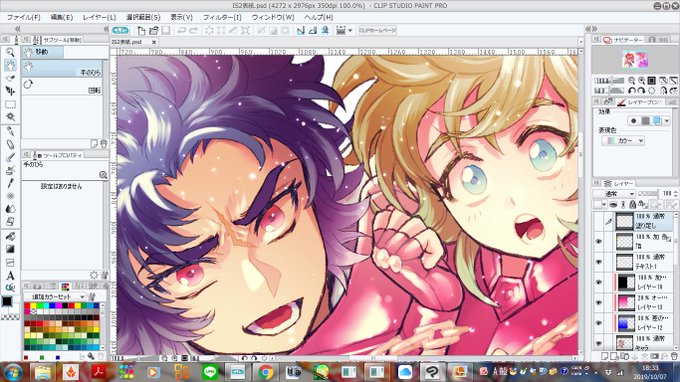Open expression color カラー dropdown

[623, 140]
